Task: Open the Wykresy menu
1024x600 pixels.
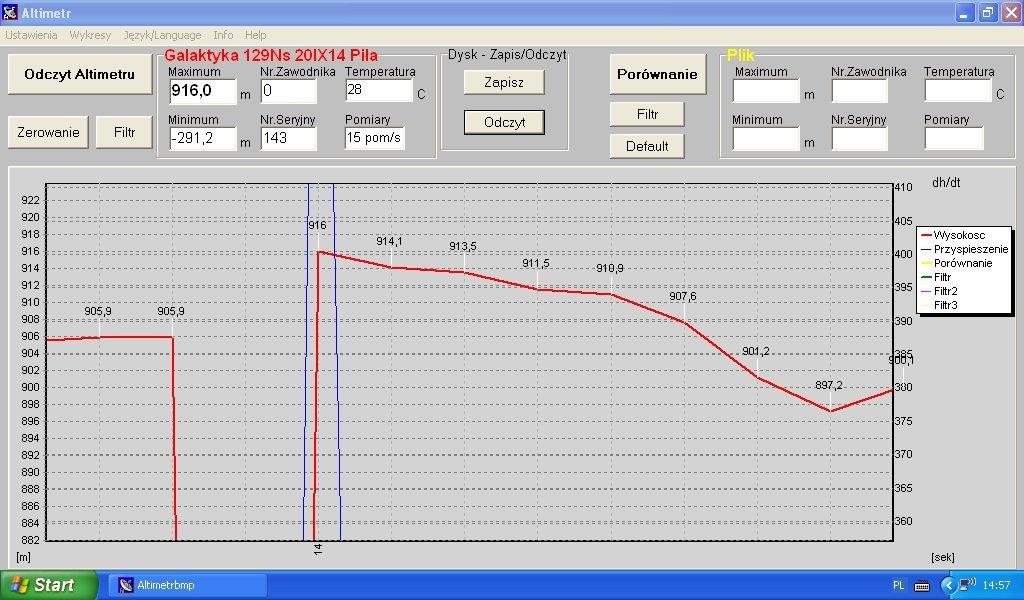Action: 90,35
